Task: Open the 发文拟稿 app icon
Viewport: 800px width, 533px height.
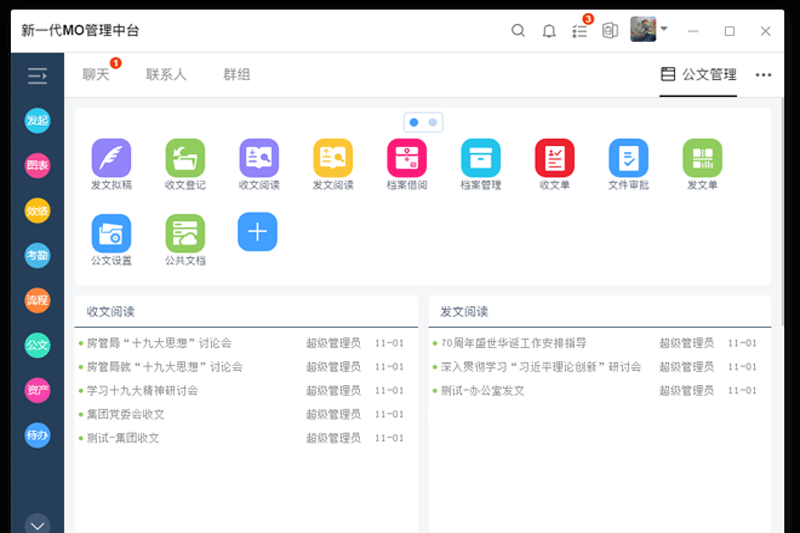Action: [x=111, y=158]
